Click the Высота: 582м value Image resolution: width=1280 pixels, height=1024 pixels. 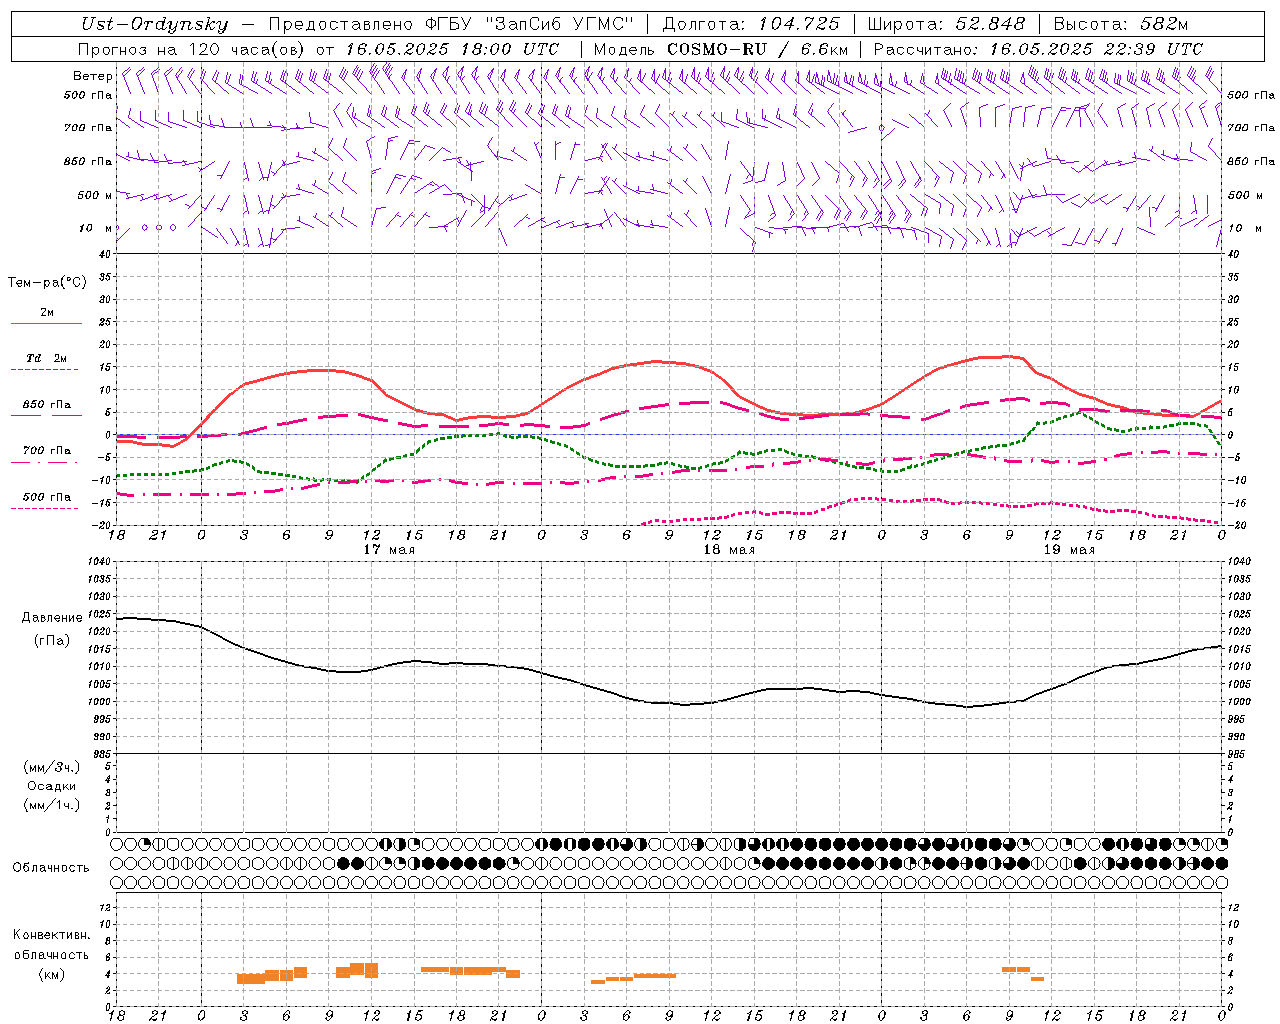point(1121,24)
